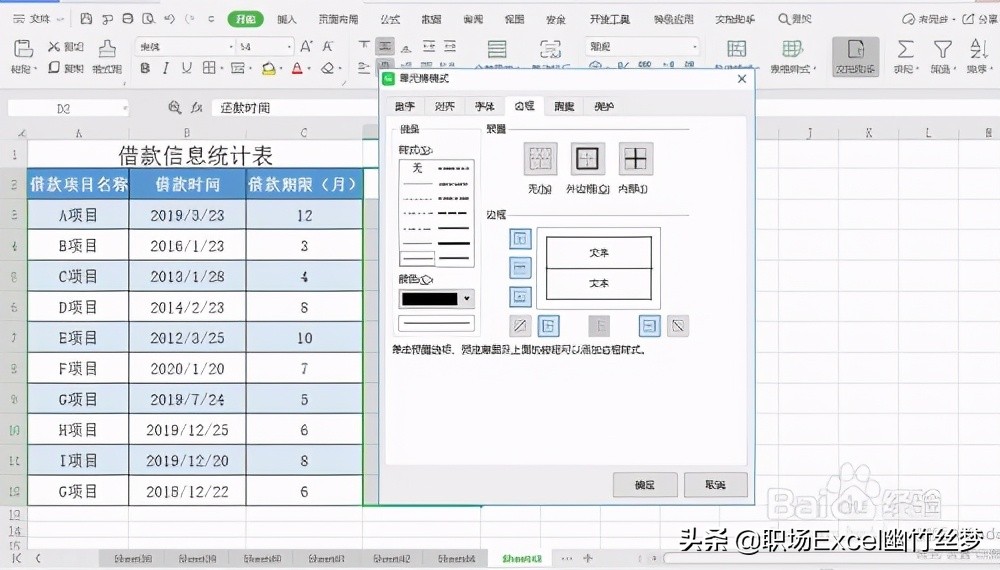This screenshot has width=1000, height=570.
Task: Open the 开发工具 Developer tab
Action: [x=609, y=19]
